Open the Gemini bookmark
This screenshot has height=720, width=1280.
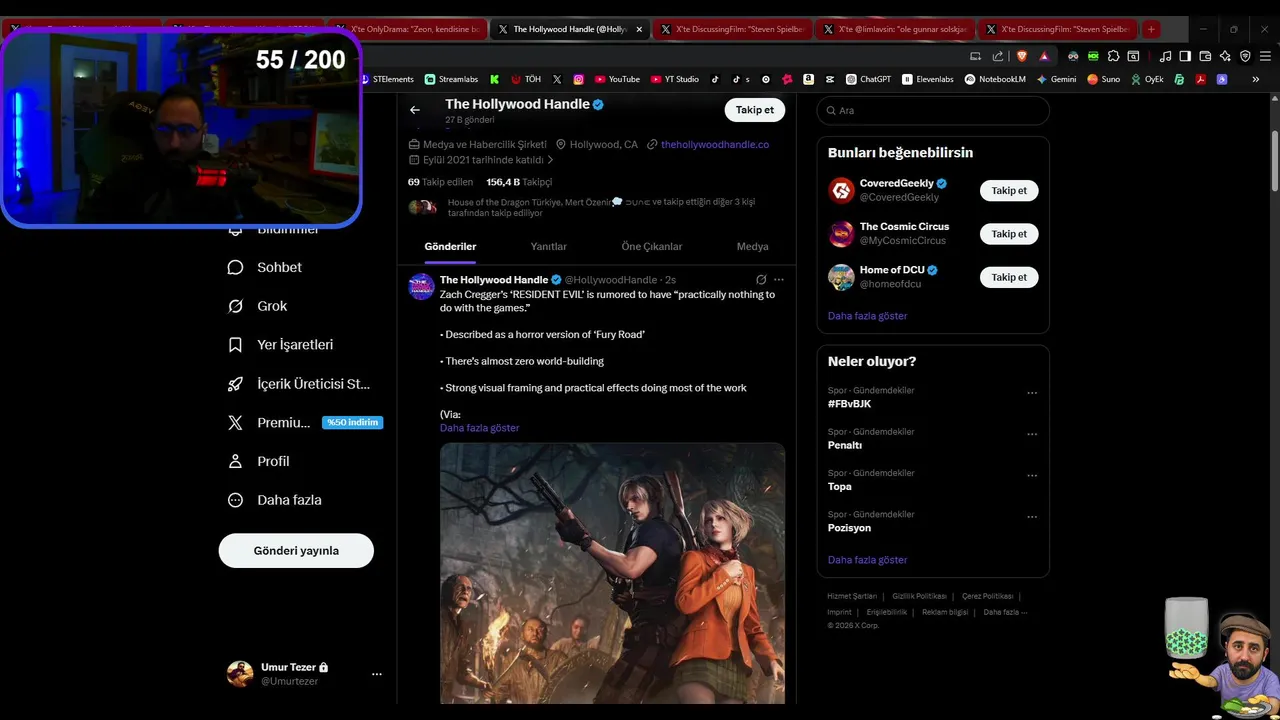tap(1056, 79)
